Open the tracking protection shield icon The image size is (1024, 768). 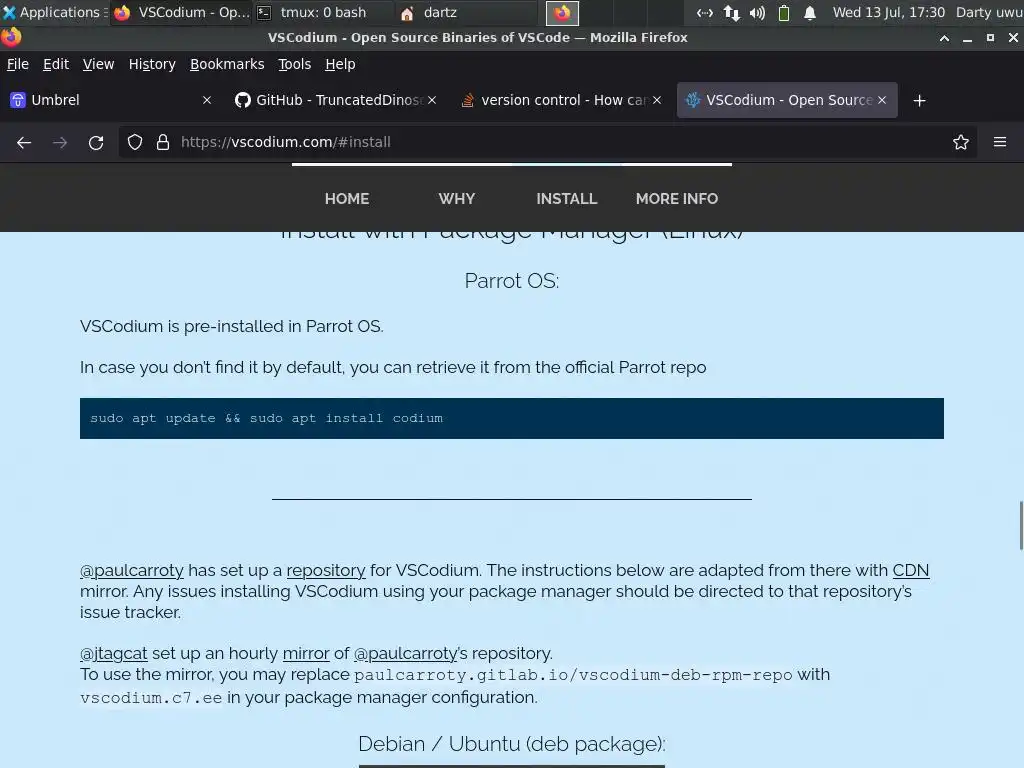(135, 142)
